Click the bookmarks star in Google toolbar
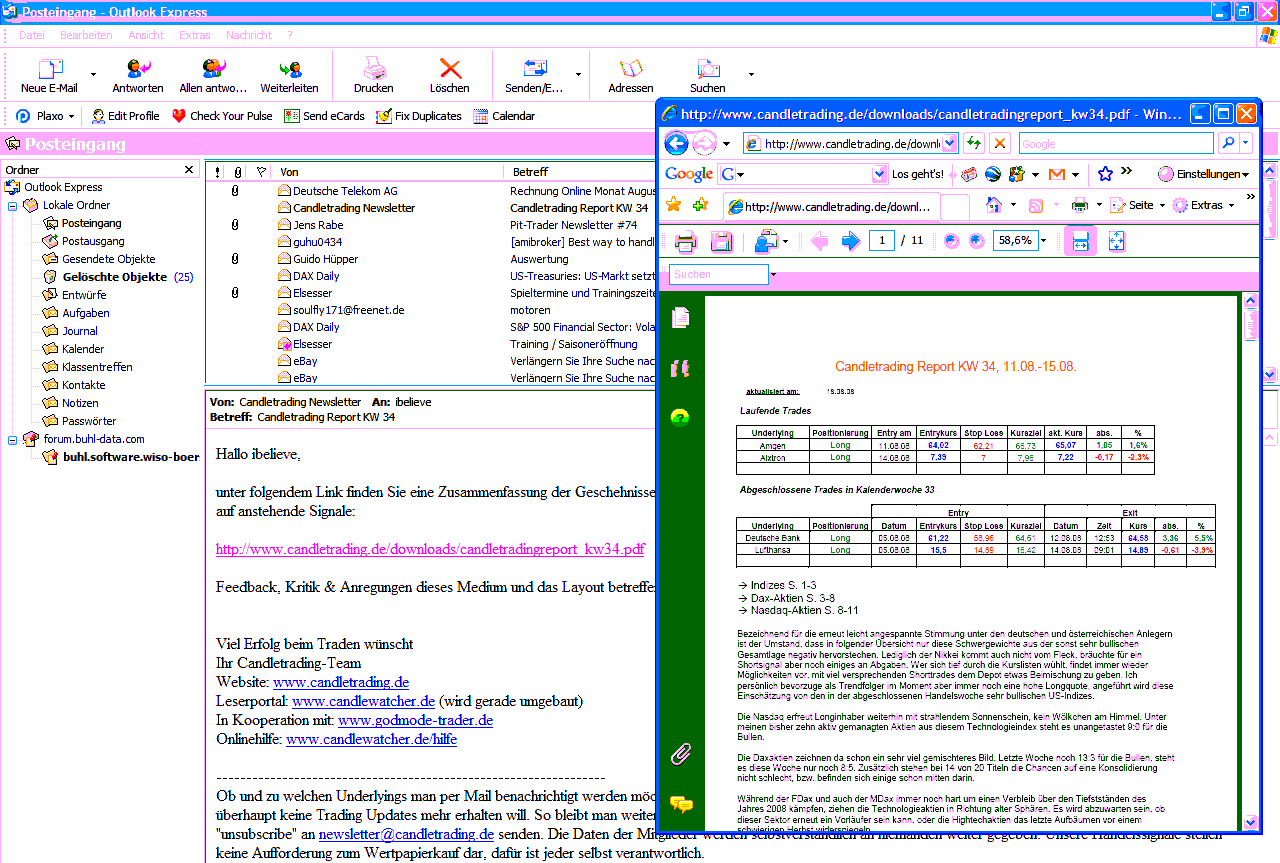Image resolution: width=1280 pixels, height=863 pixels. pyautogui.click(x=1105, y=174)
